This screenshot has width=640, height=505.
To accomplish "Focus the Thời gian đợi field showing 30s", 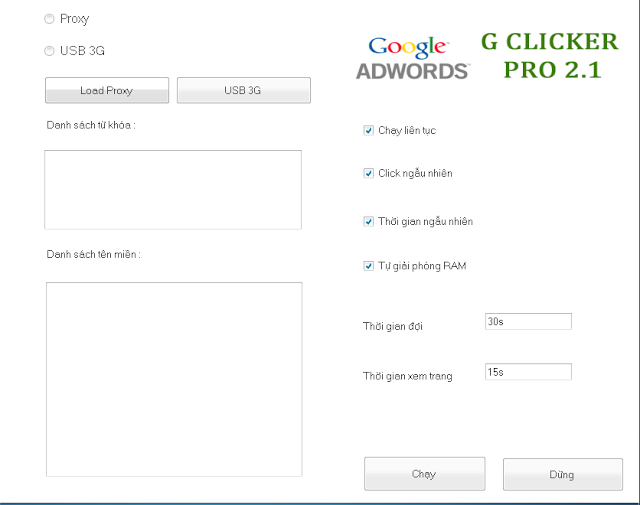I will coord(528,322).
